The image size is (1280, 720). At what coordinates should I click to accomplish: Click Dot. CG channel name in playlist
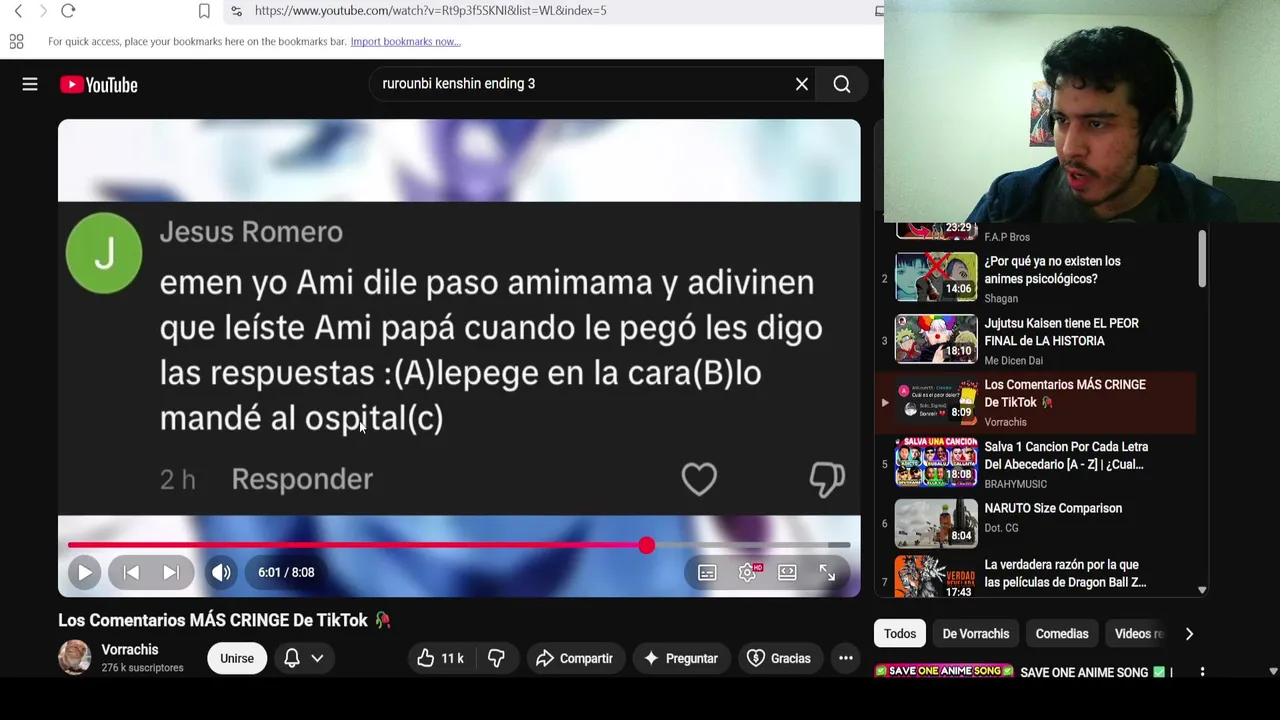pyautogui.click(x=1001, y=528)
